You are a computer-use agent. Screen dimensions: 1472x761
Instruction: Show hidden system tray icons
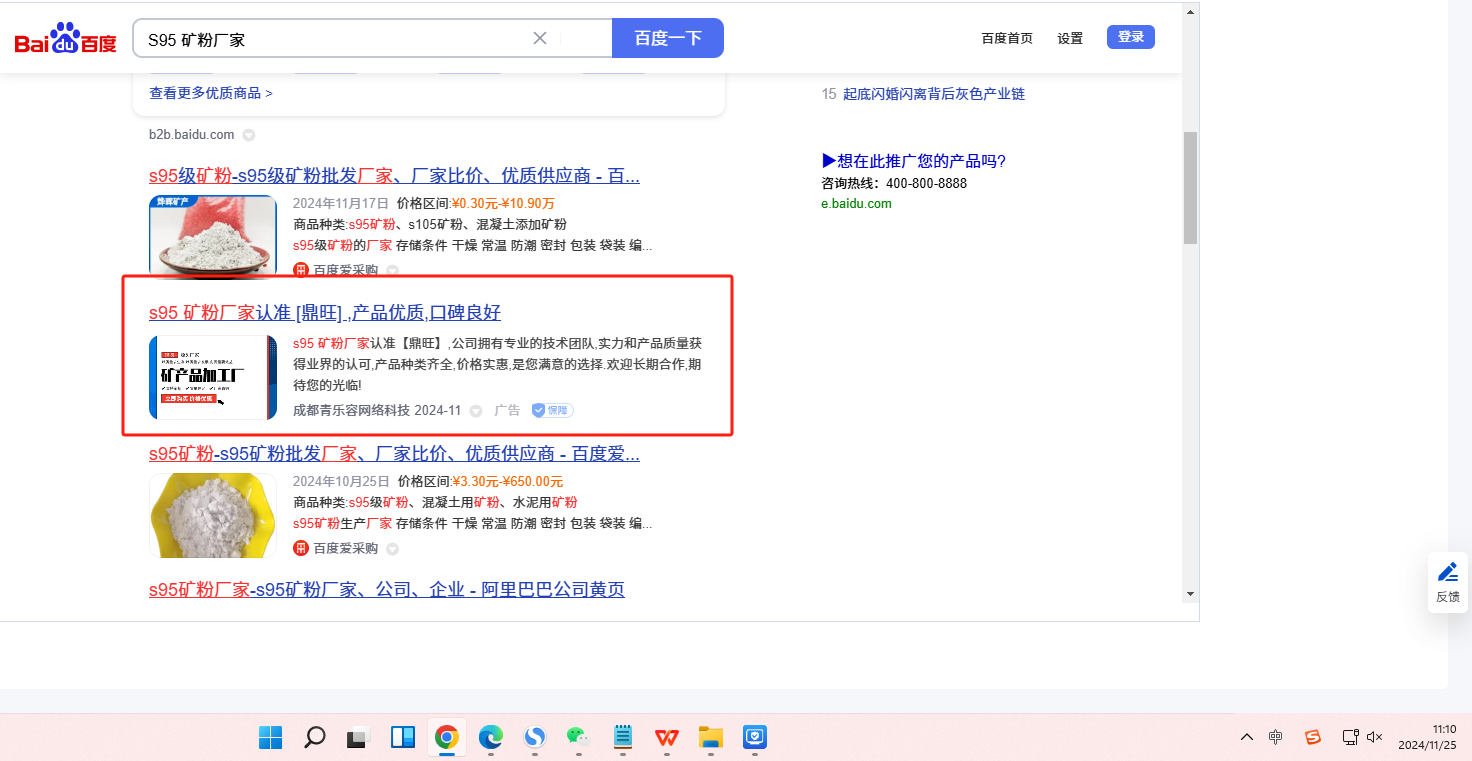(x=1246, y=737)
